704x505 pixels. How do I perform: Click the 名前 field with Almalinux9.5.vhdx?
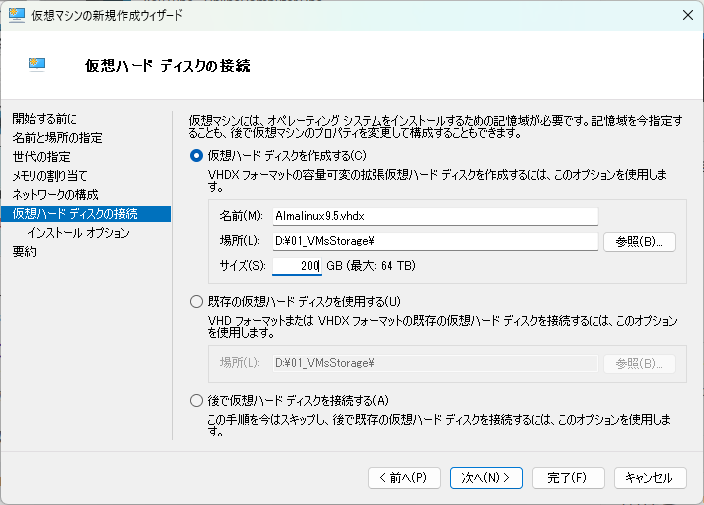pos(434,216)
